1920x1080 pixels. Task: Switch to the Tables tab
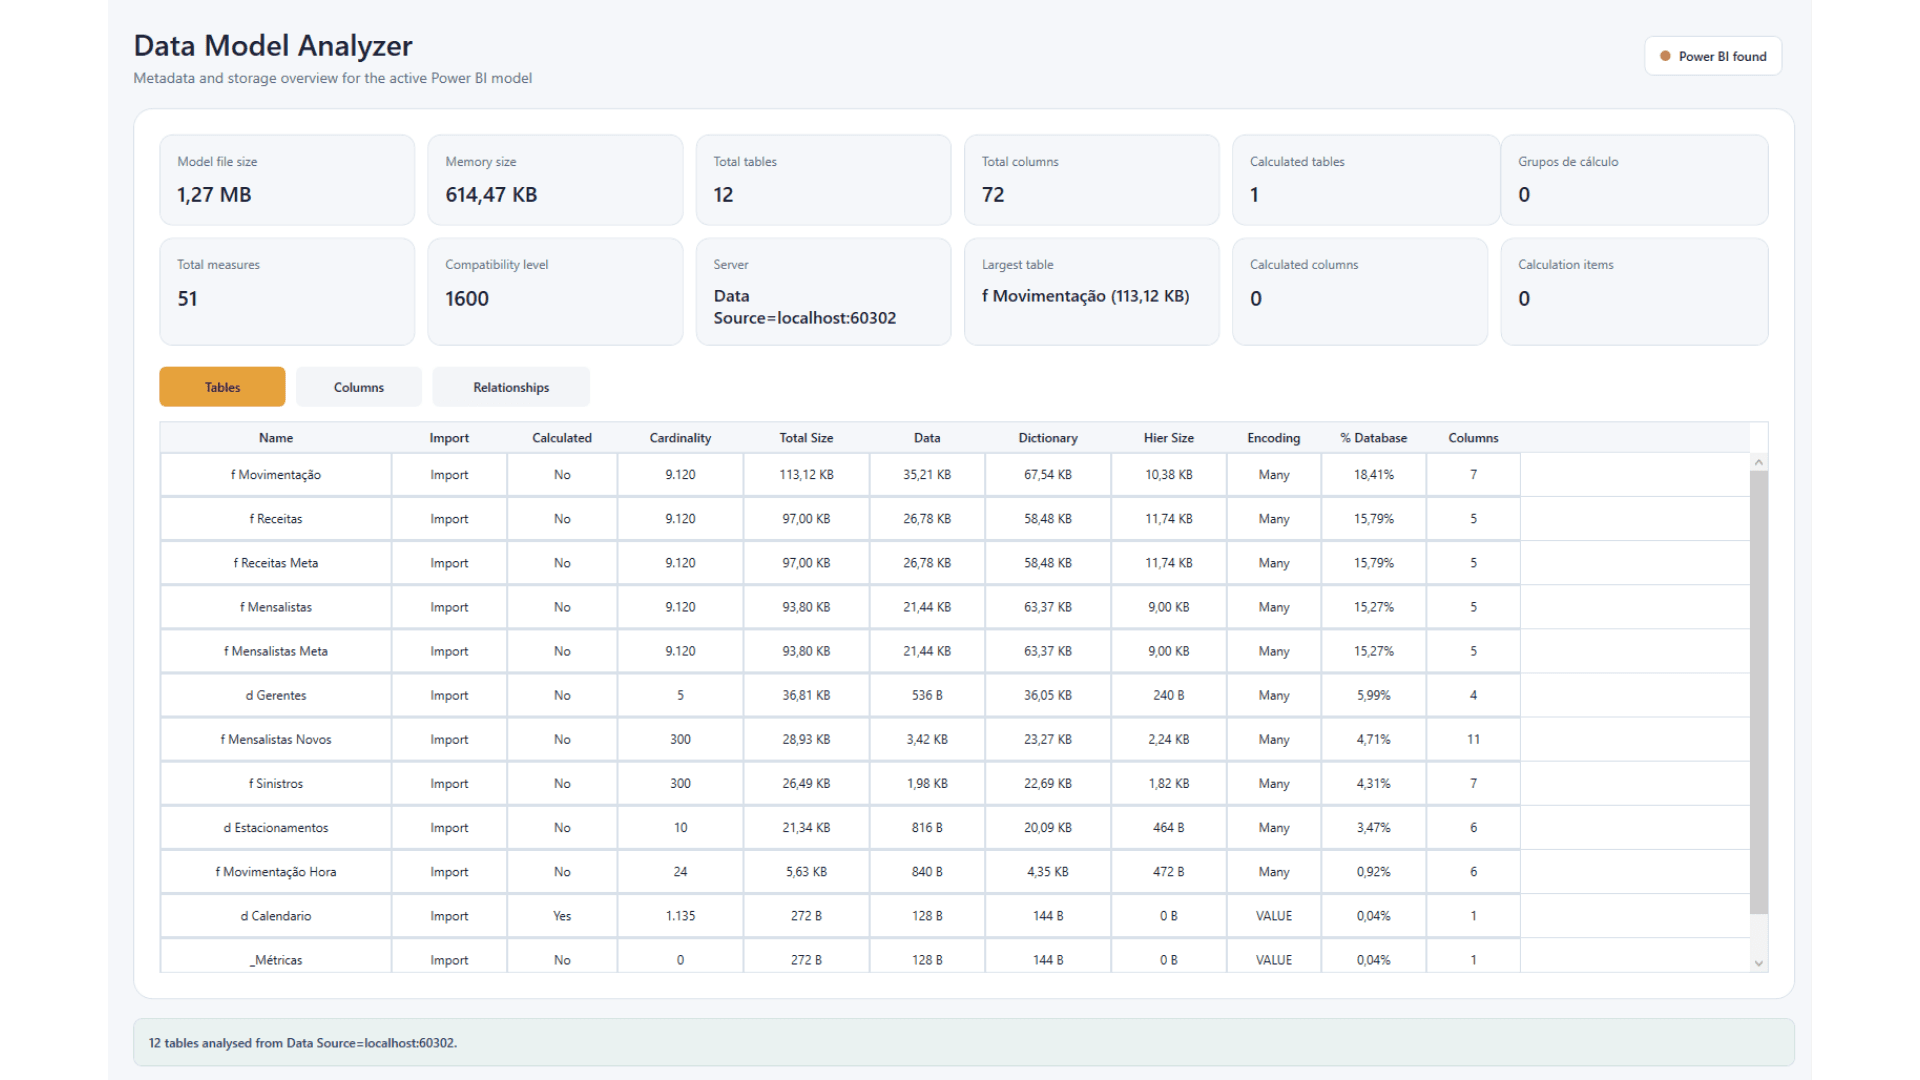(222, 387)
